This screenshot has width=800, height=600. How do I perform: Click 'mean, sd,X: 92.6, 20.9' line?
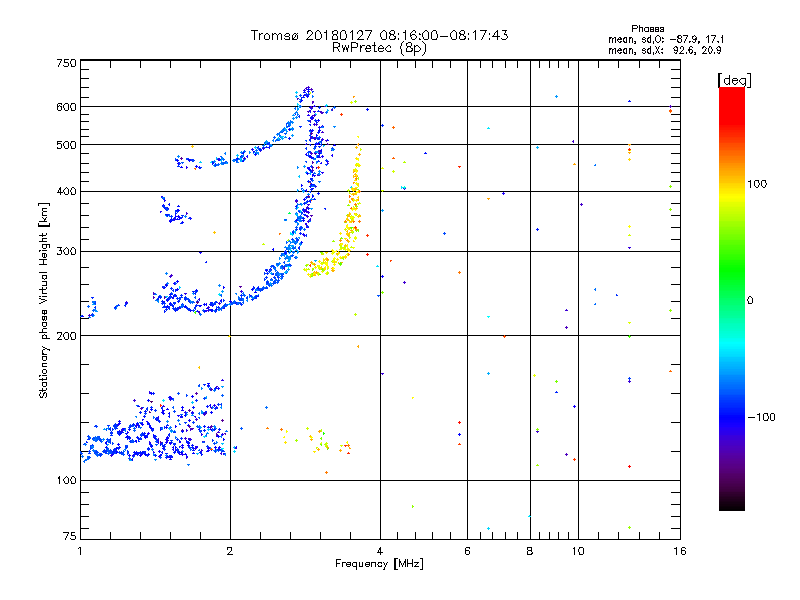point(664,50)
